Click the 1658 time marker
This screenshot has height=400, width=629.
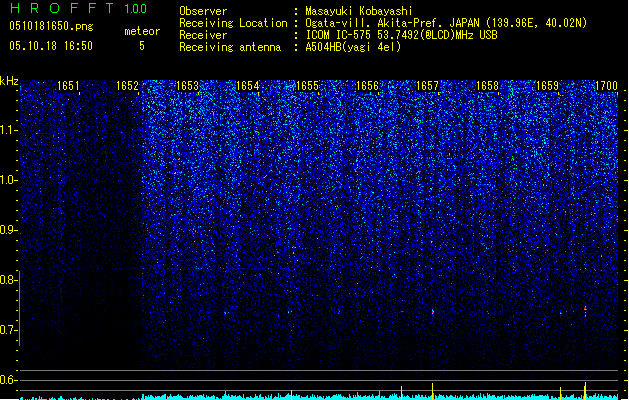click(x=487, y=86)
